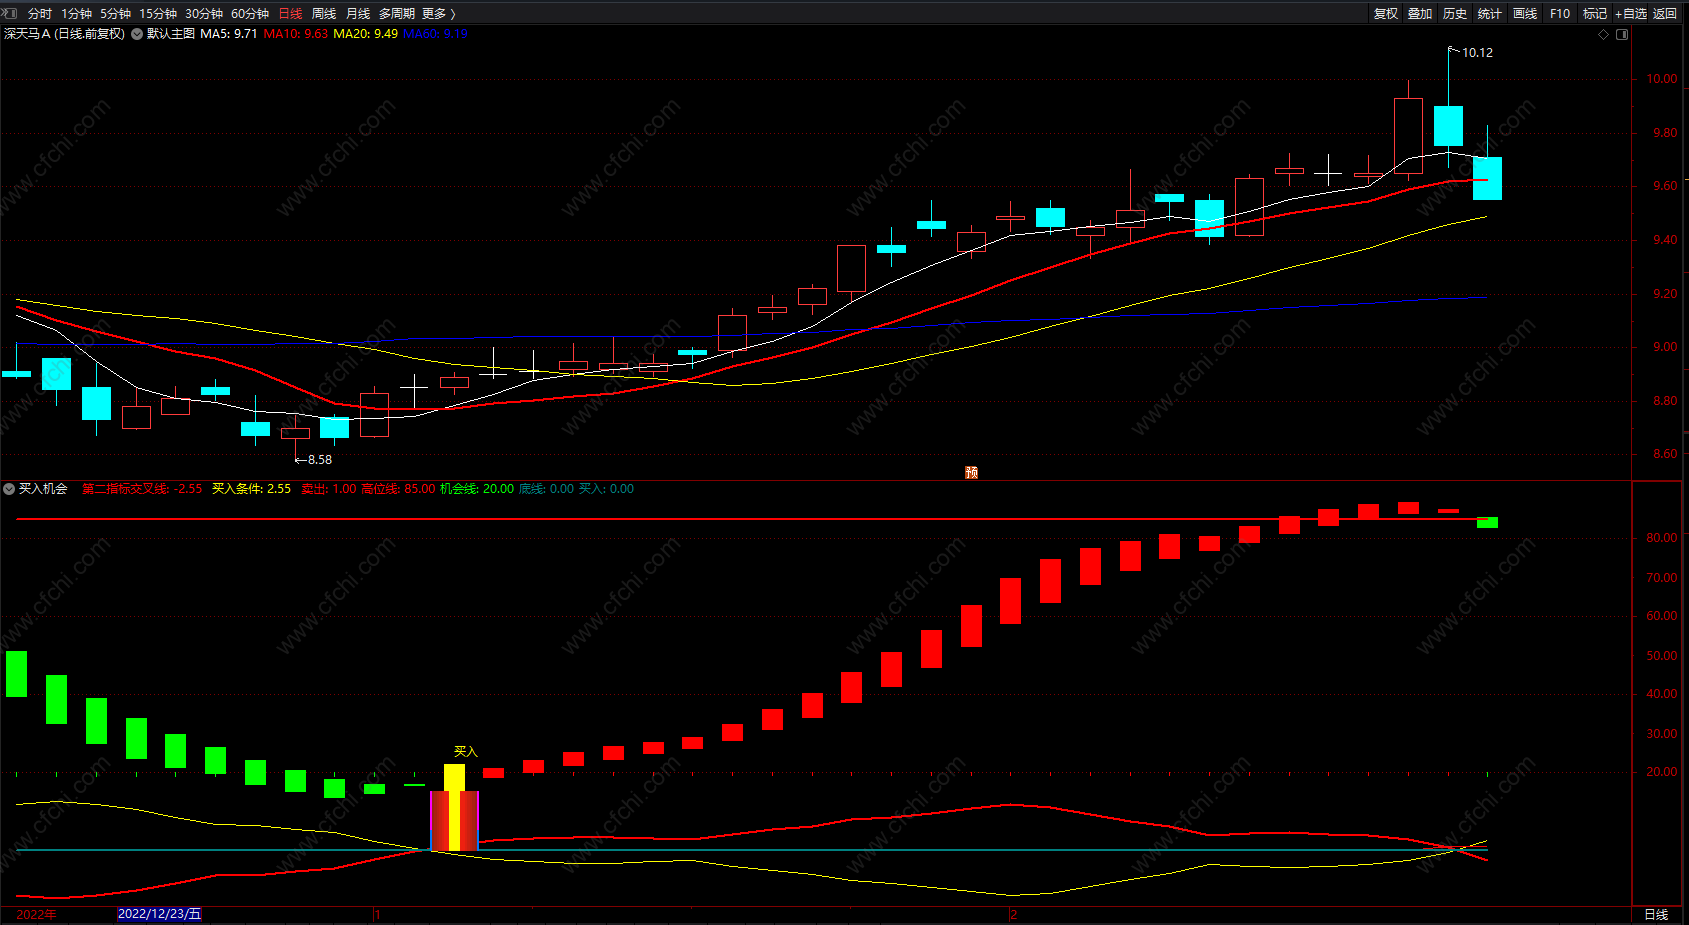Click the 预 forecast marker icon
1689x925 pixels.
tap(971, 473)
